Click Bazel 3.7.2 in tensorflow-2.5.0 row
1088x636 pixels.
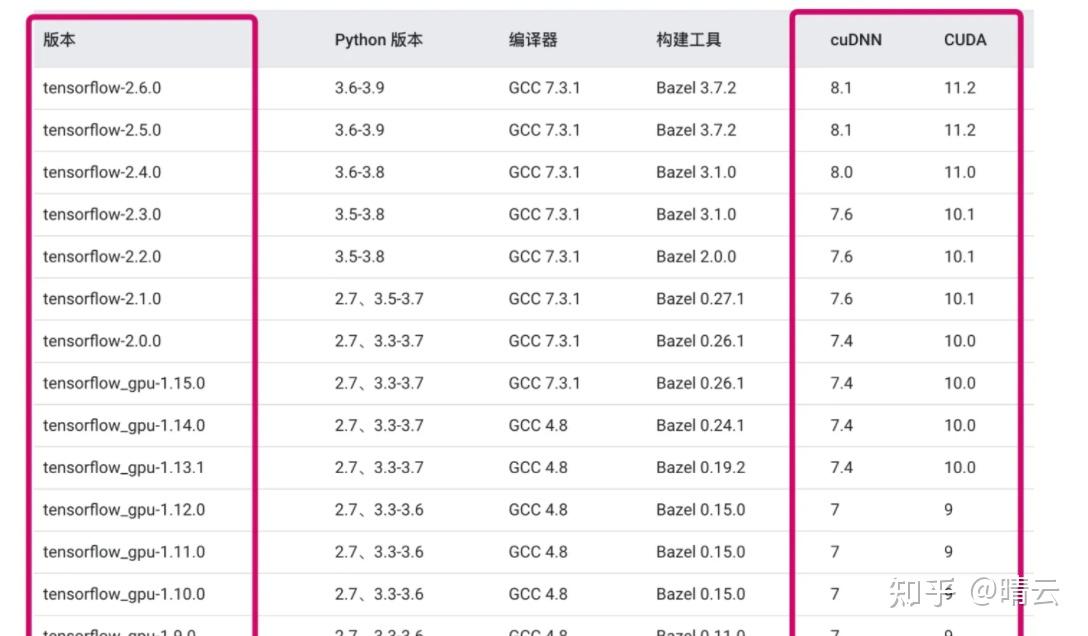coord(696,130)
